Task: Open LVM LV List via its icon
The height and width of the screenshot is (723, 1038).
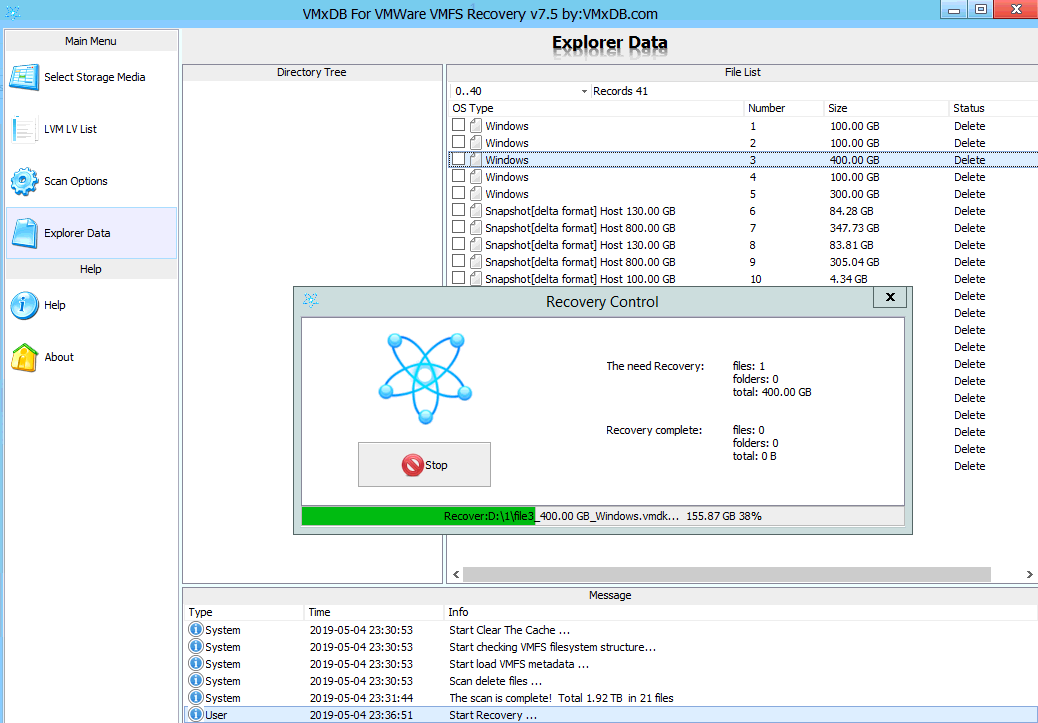Action: point(24,129)
